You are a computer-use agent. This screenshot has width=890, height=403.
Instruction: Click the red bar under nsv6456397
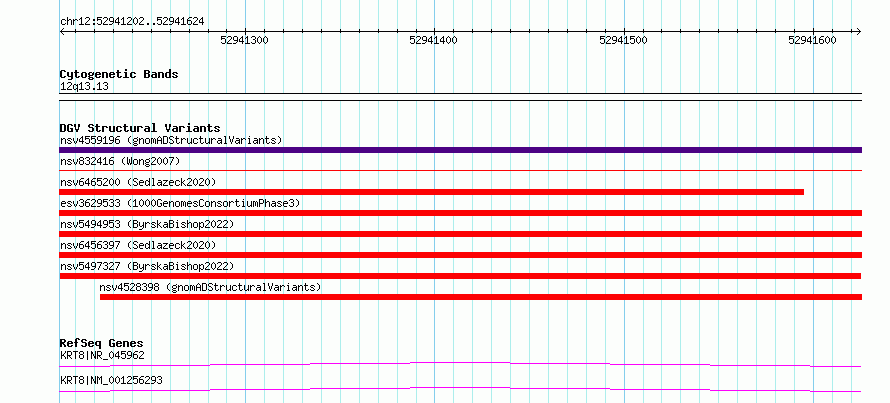[460, 255]
